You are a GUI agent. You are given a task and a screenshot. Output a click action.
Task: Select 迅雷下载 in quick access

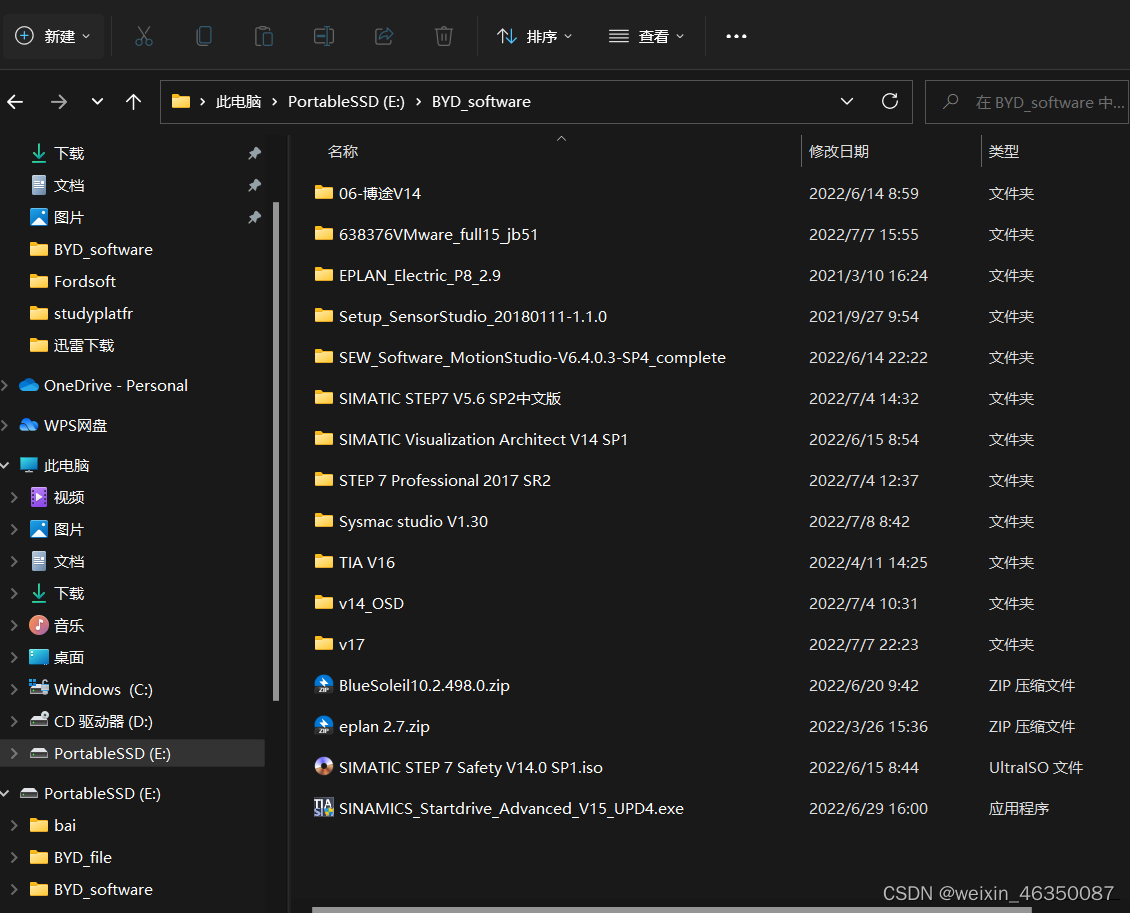click(x=84, y=345)
